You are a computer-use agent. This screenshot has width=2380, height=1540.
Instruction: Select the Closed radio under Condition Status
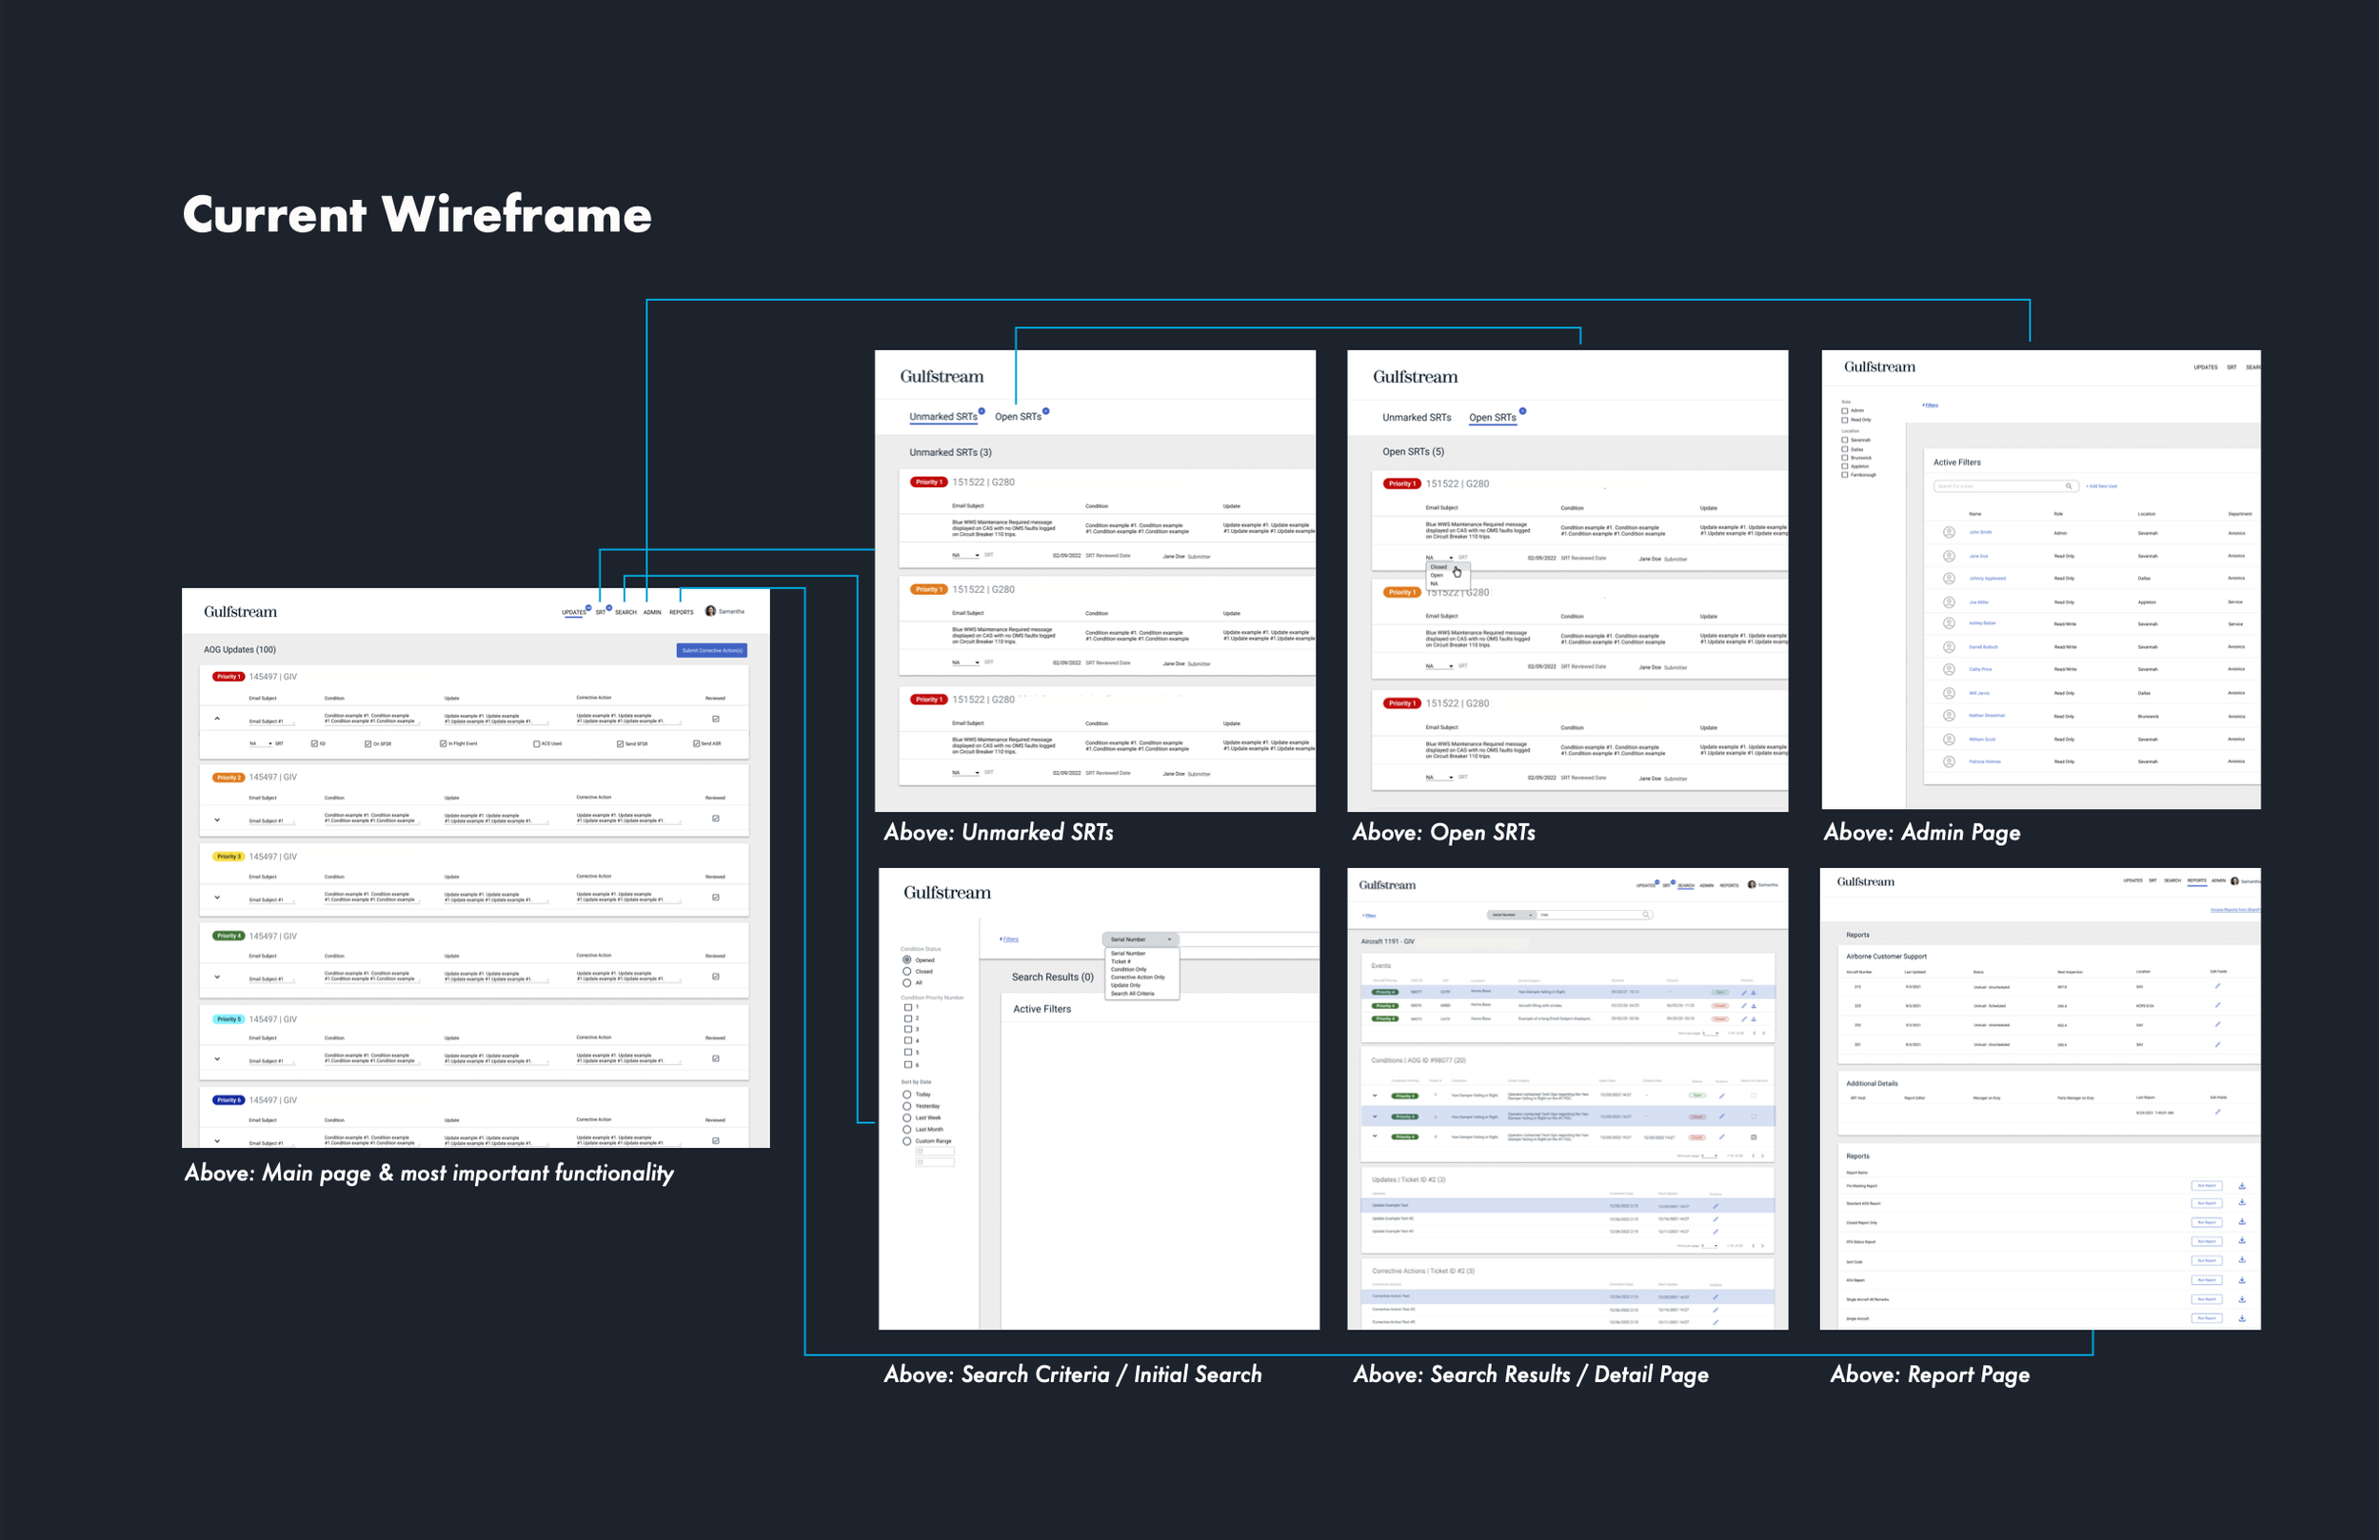click(907, 971)
